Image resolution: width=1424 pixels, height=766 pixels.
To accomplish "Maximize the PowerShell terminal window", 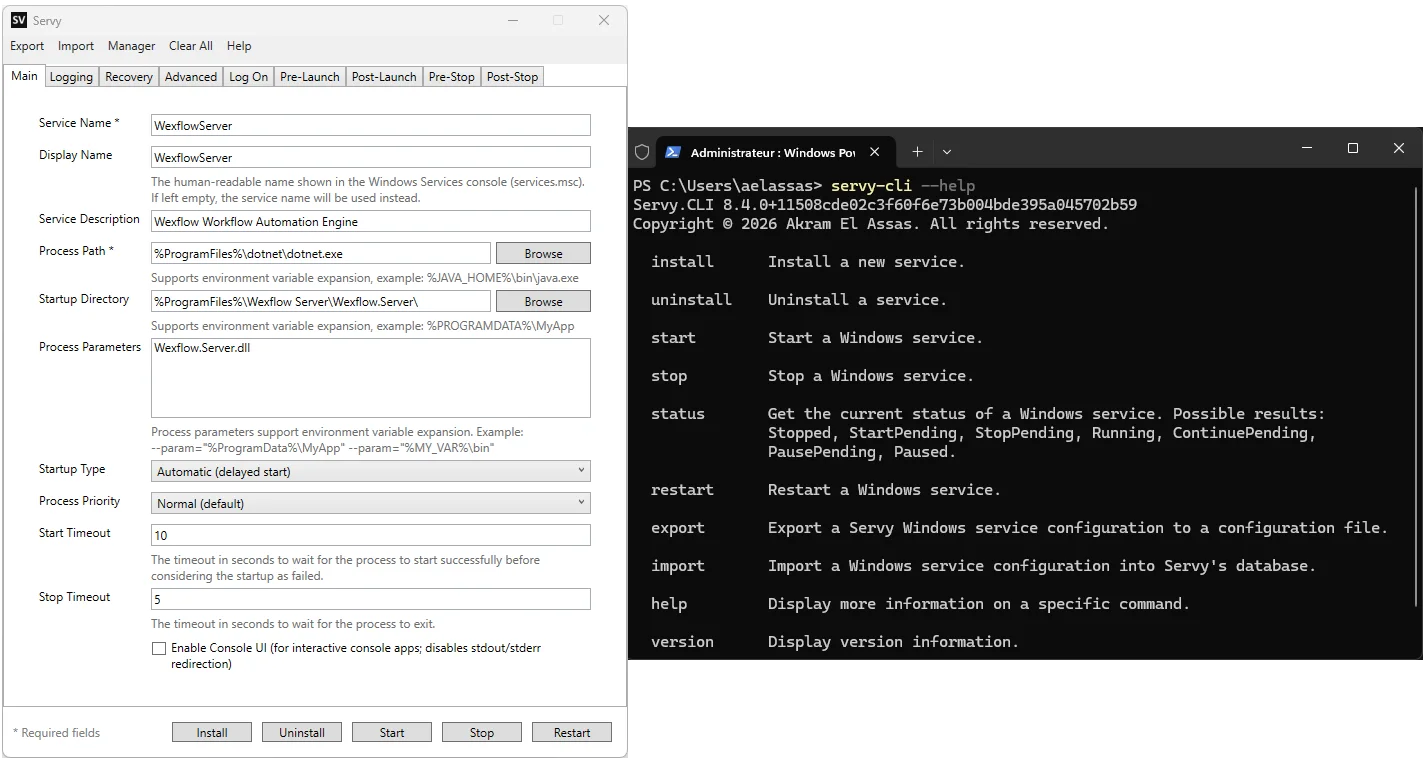I will point(1353,148).
